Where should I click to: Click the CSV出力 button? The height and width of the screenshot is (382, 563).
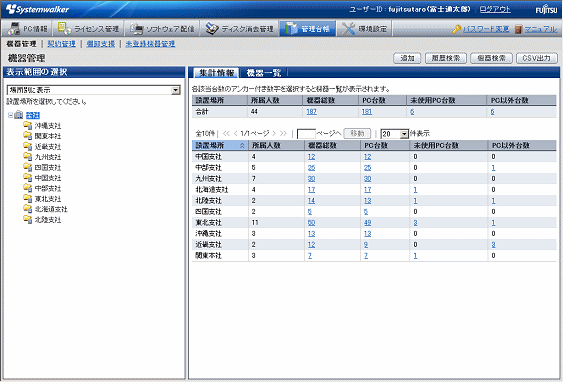536,58
